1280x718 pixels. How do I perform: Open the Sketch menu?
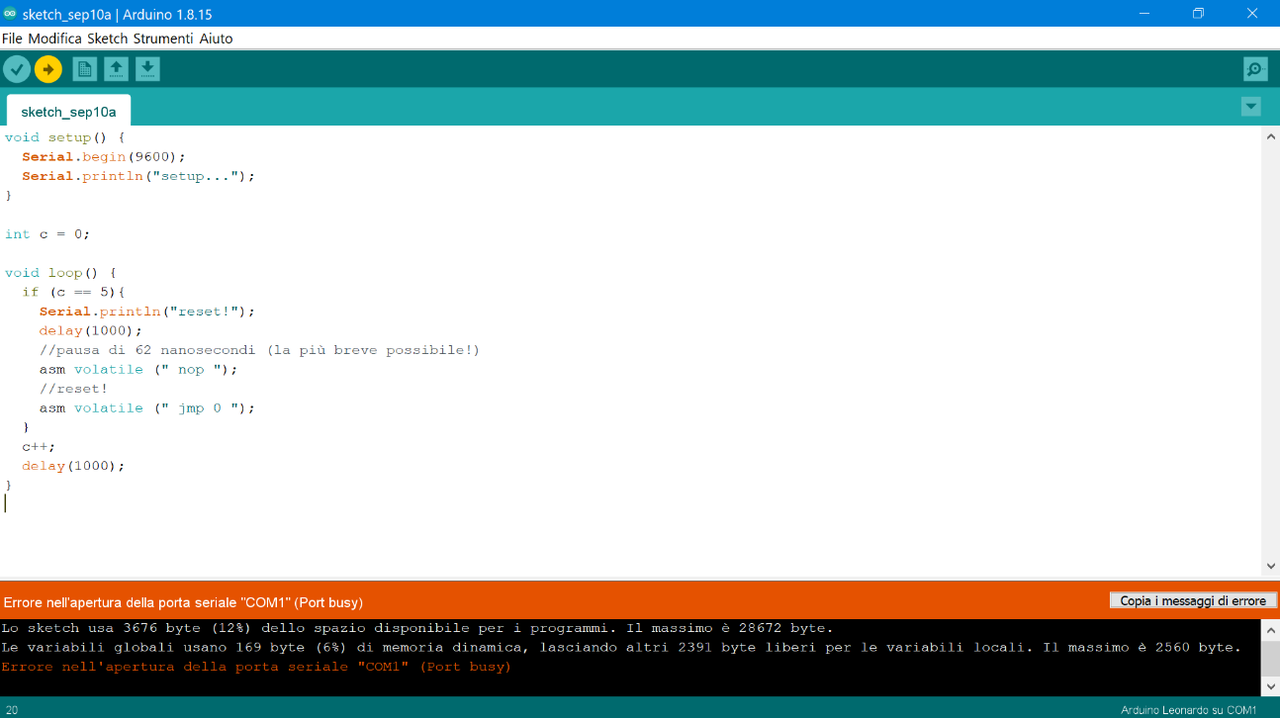107,39
